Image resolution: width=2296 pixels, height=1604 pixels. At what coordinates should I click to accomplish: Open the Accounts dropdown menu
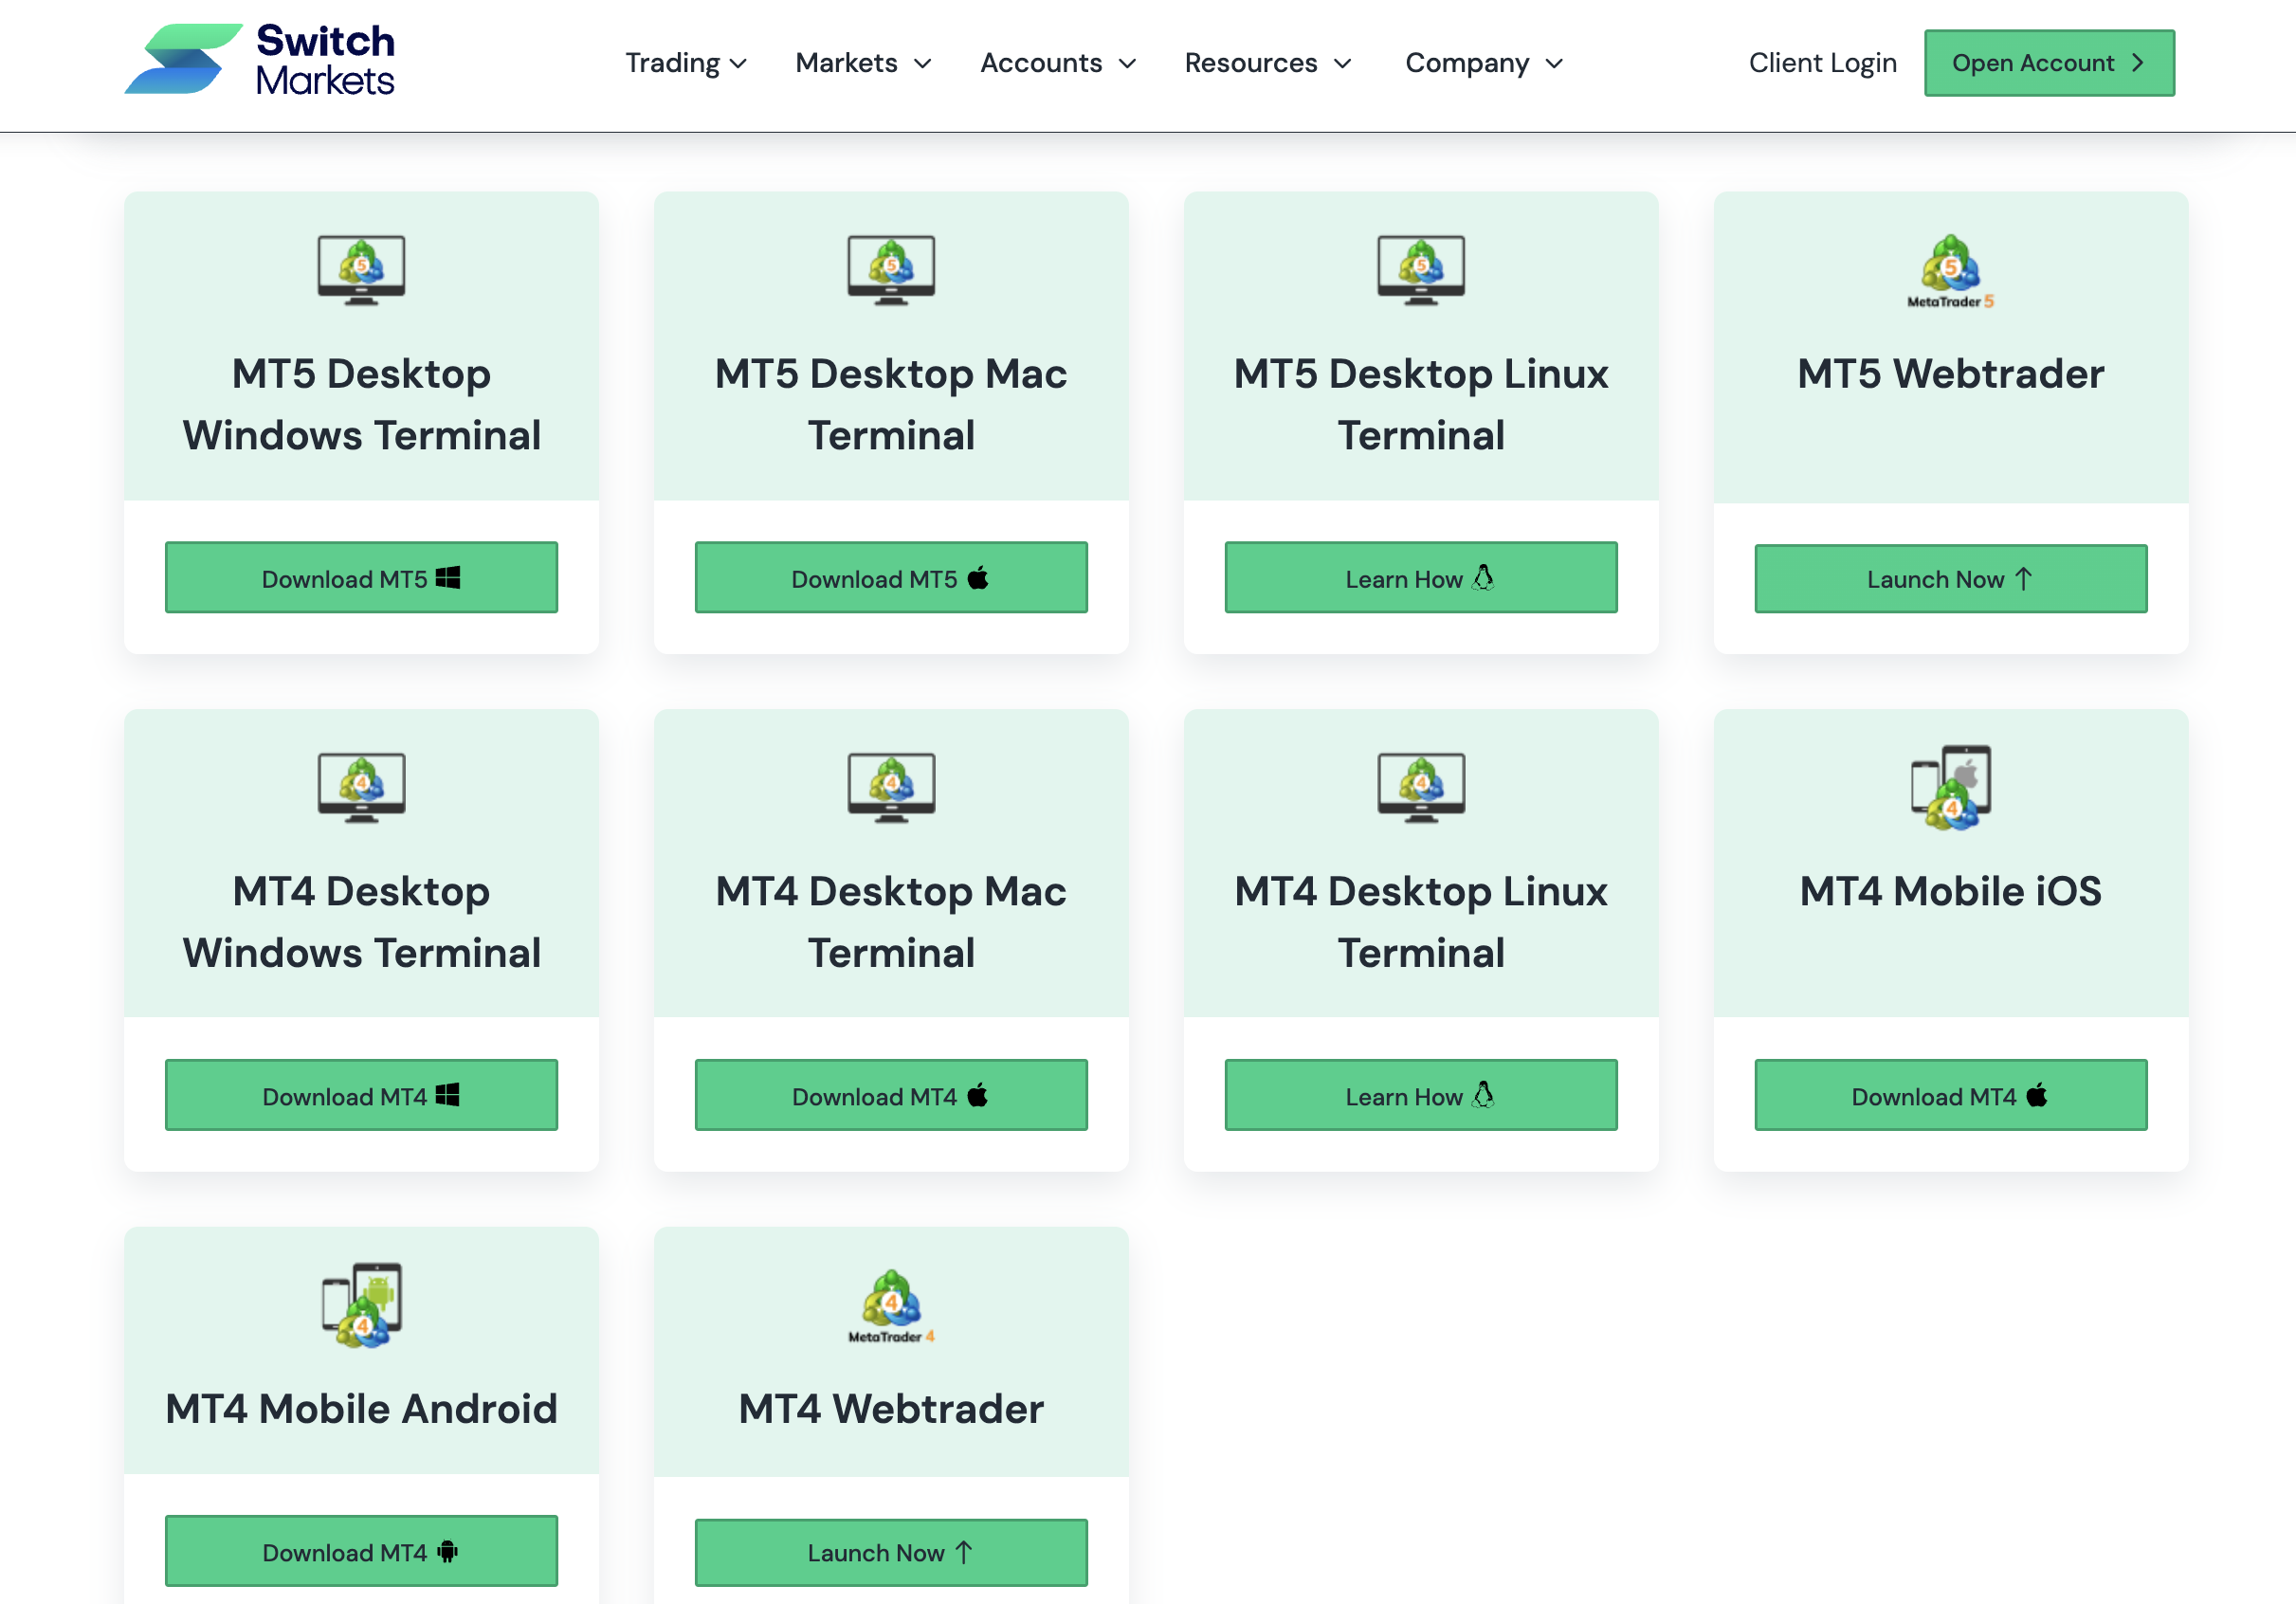[x=1058, y=63]
